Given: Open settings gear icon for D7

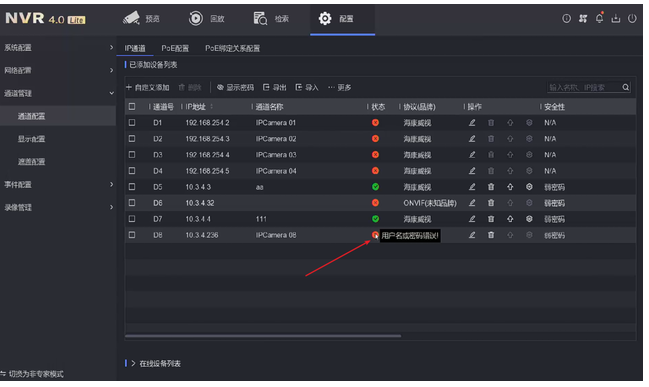Looking at the screenshot, I should coord(529,219).
